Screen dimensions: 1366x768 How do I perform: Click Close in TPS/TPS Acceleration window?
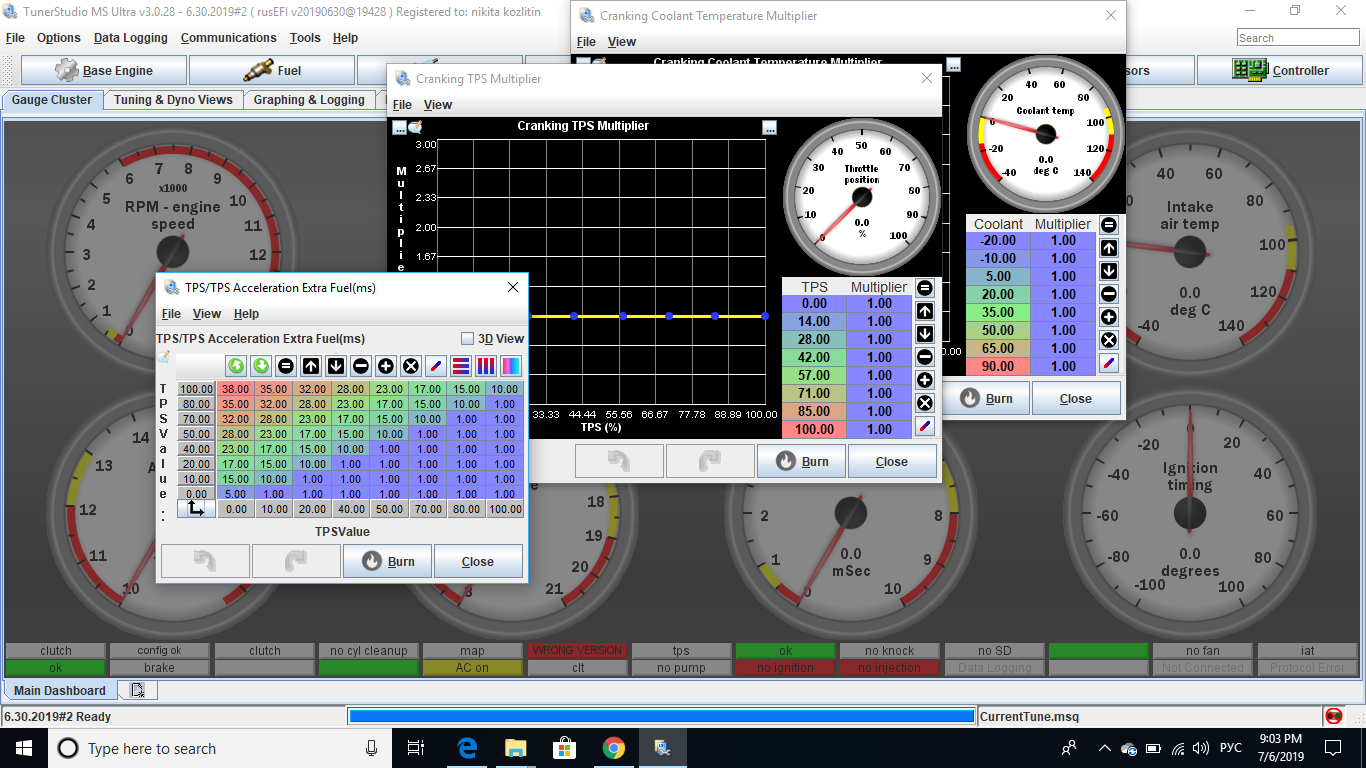pos(478,561)
